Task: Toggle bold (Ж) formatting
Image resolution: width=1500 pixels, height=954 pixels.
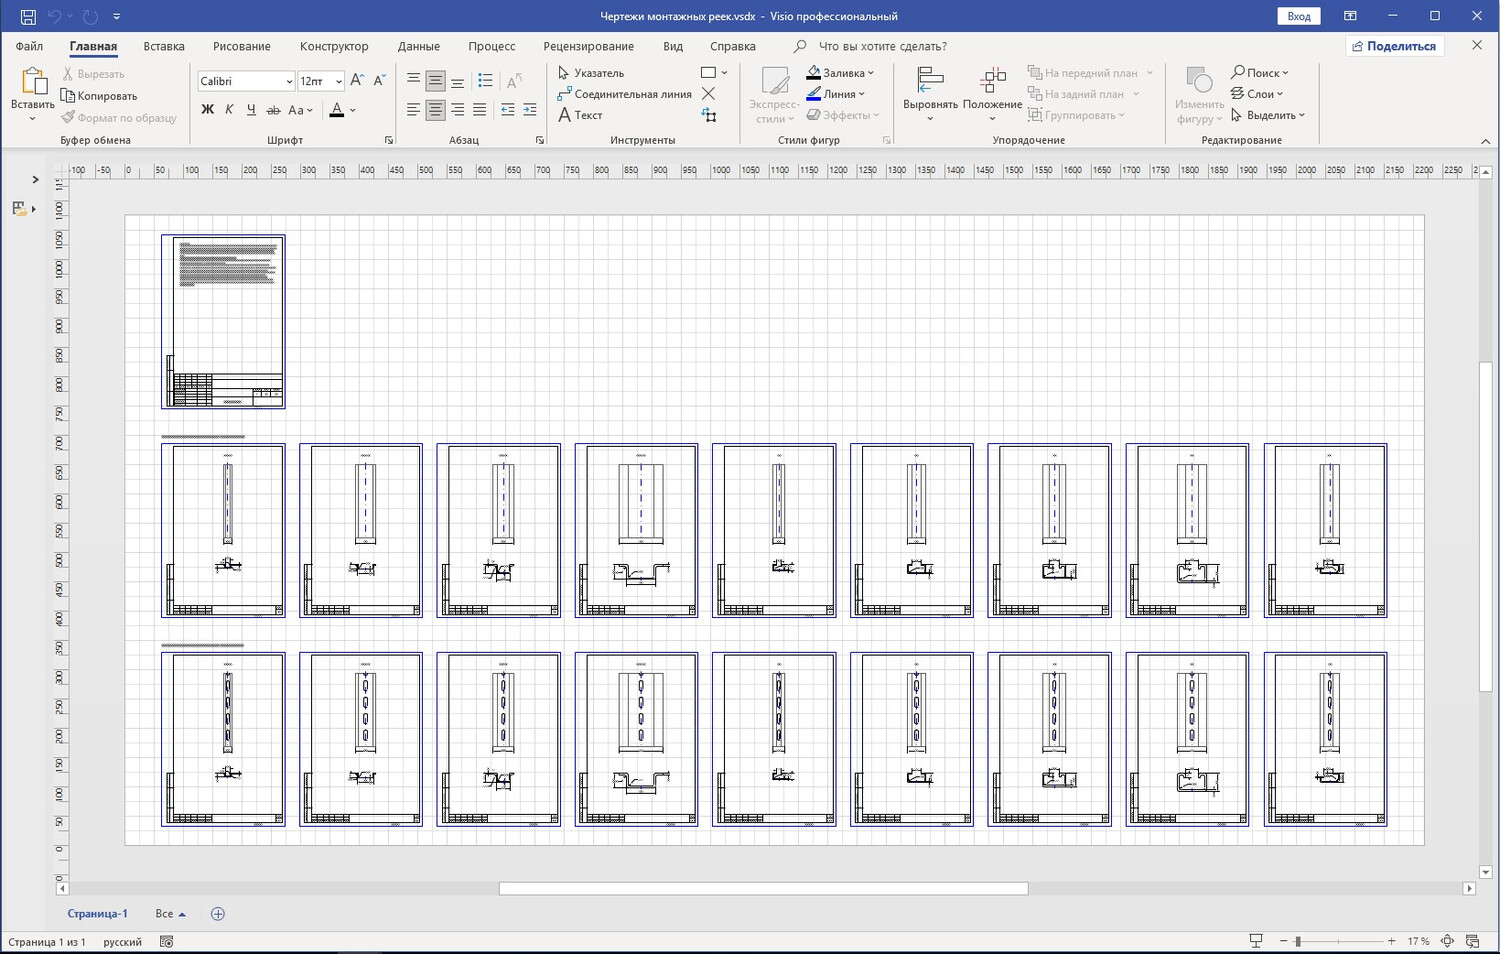Action: [x=207, y=110]
